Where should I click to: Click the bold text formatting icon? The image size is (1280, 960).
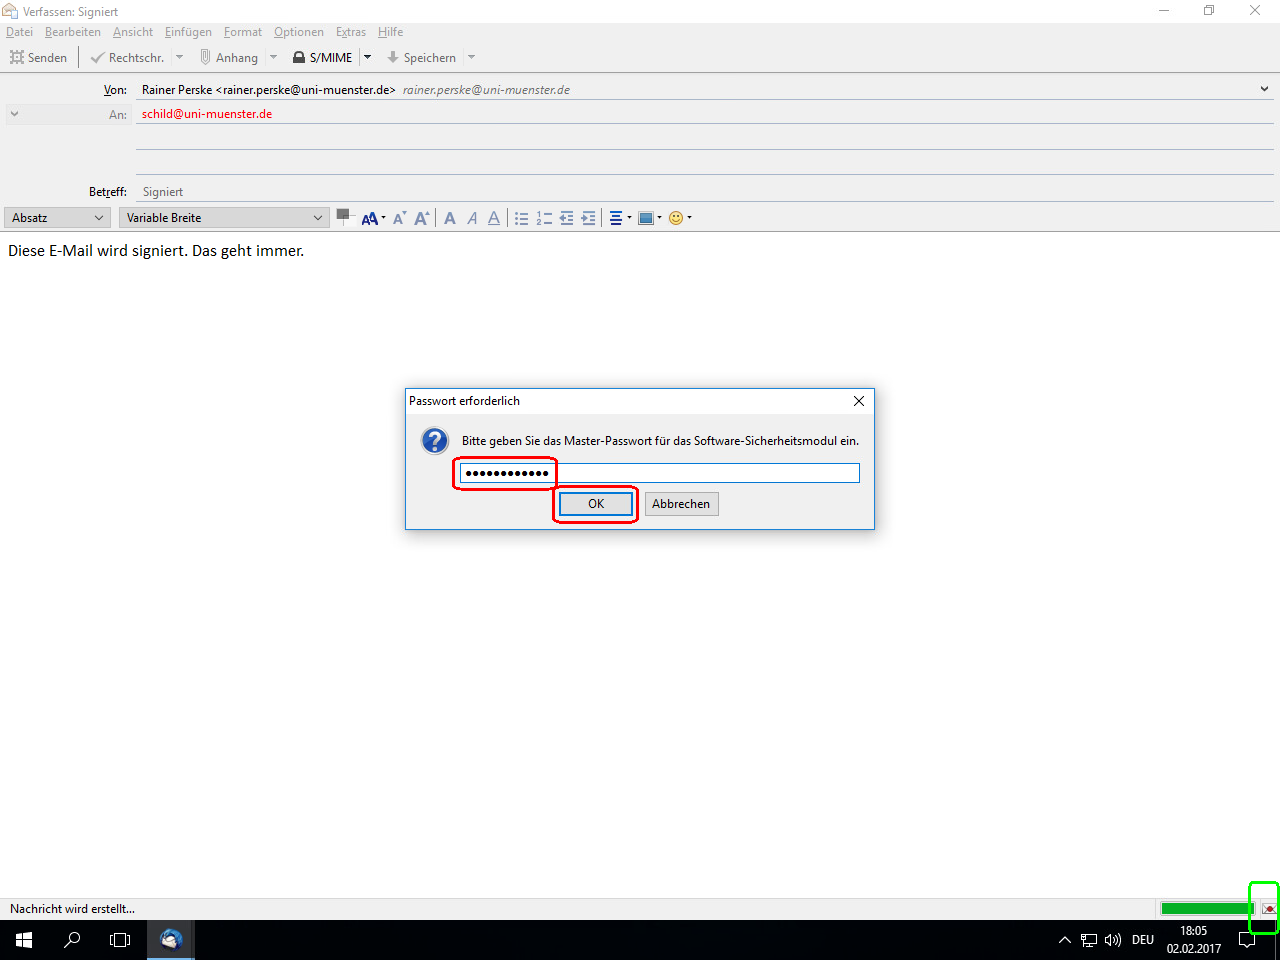pyautogui.click(x=450, y=218)
